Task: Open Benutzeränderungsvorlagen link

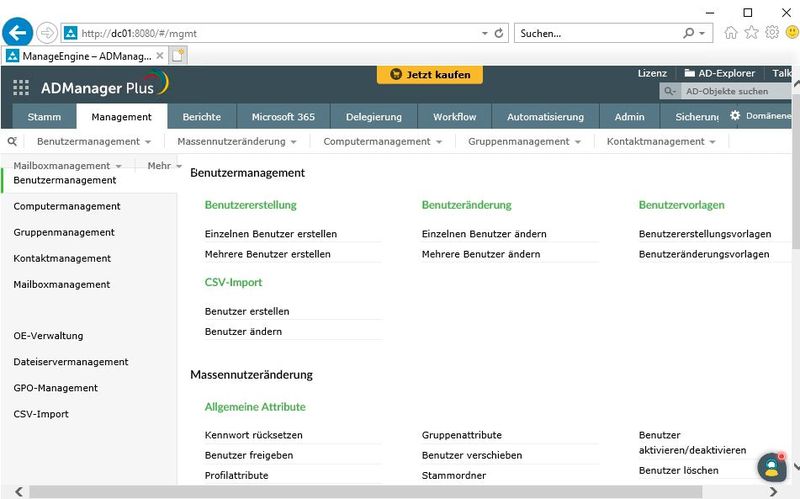Action: pos(704,254)
